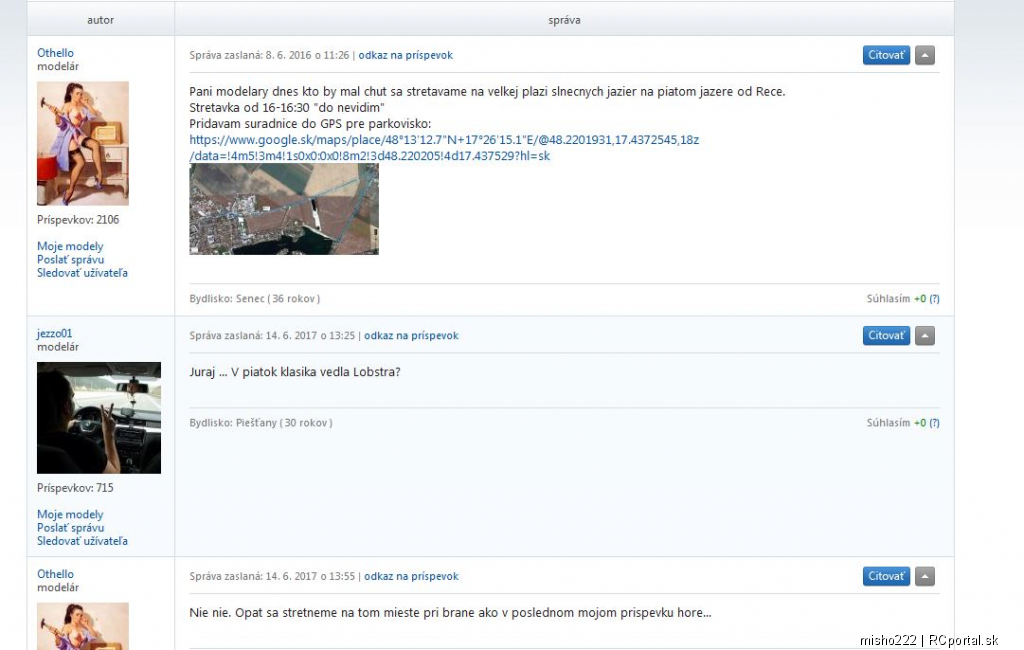Click jezzo01's car interior avatar
The width and height of the screenshot is (1024, 650).
click(x=99, y=418)
